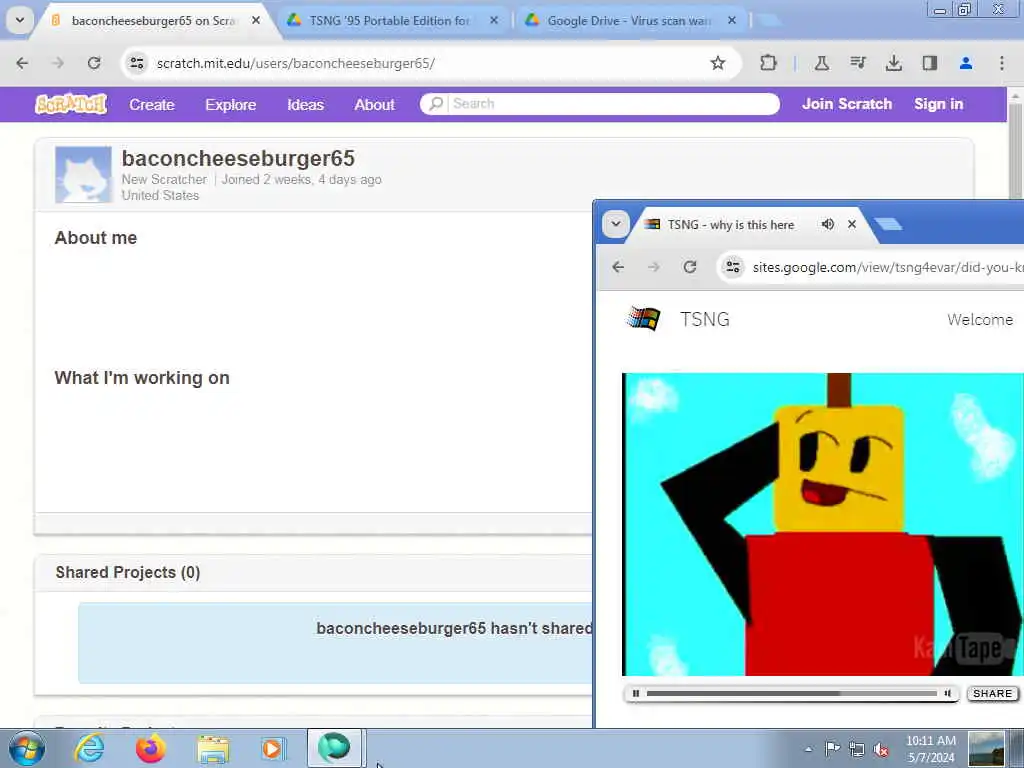Go back in the TSNG browser window
Image resolution: width=1024 pixels, height=768 pixels.
[x=618, y=267]
